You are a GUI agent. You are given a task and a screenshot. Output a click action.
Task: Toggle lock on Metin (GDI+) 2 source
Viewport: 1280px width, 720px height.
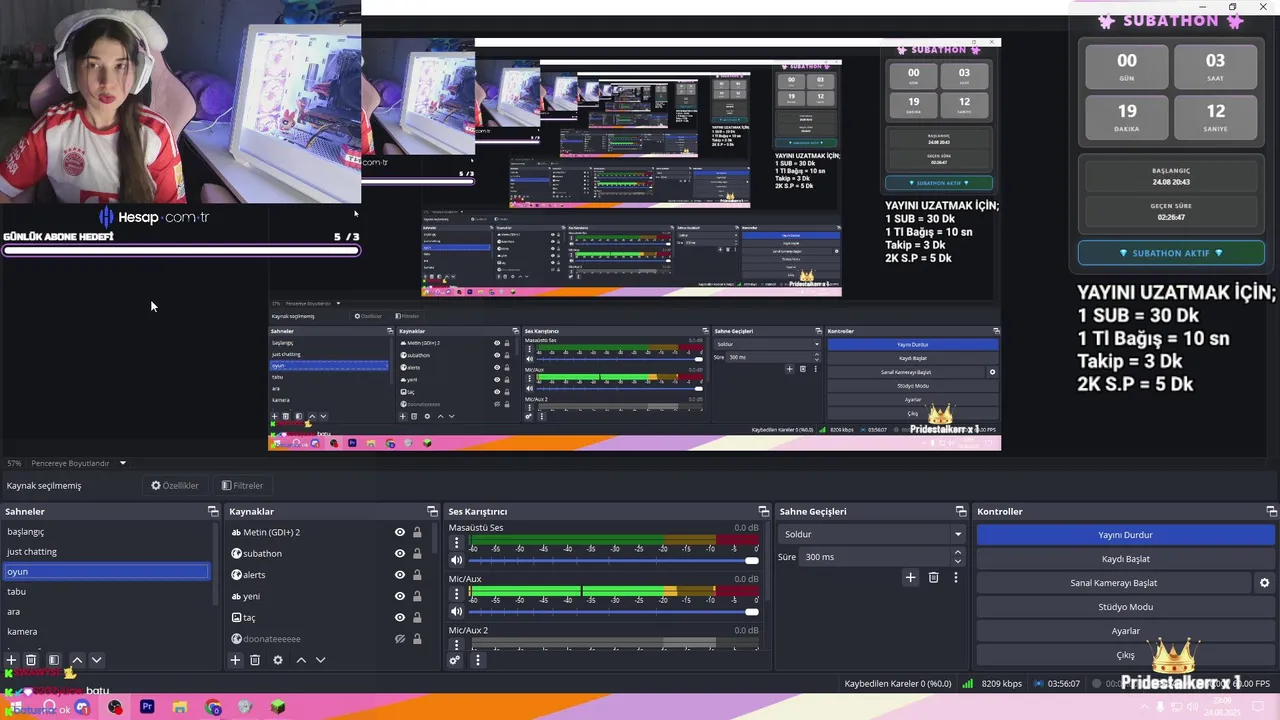417,532
